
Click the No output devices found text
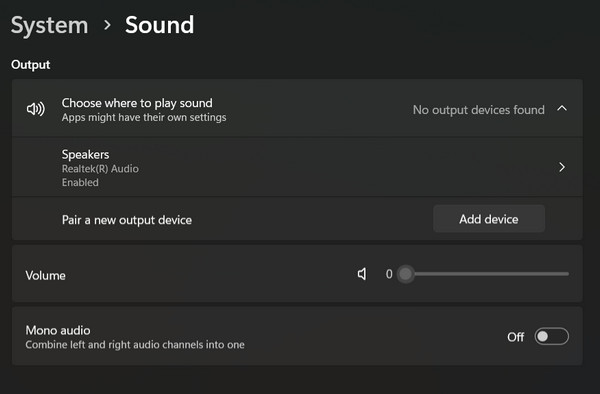pyautogui.click(x=478, y=110)
